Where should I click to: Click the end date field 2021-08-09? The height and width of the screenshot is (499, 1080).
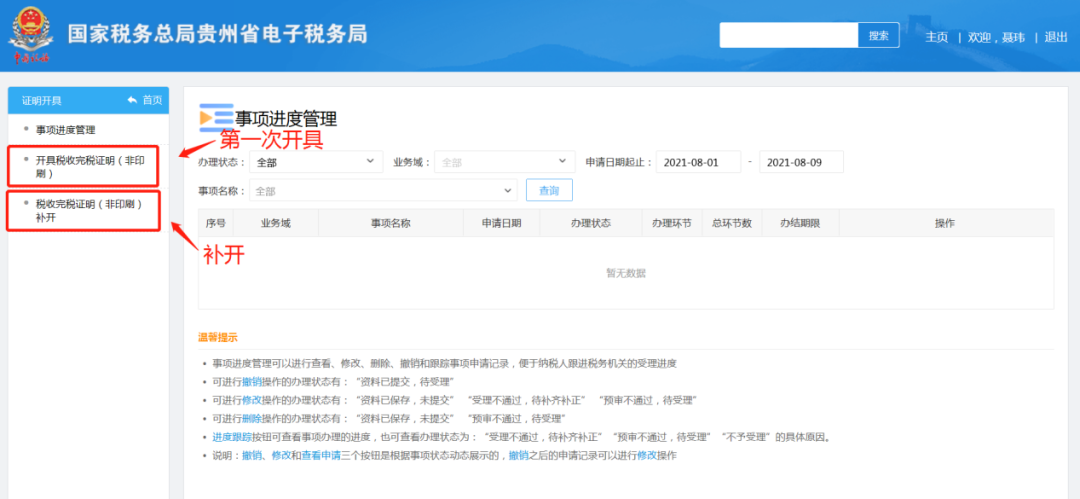[x=801, y=162]
